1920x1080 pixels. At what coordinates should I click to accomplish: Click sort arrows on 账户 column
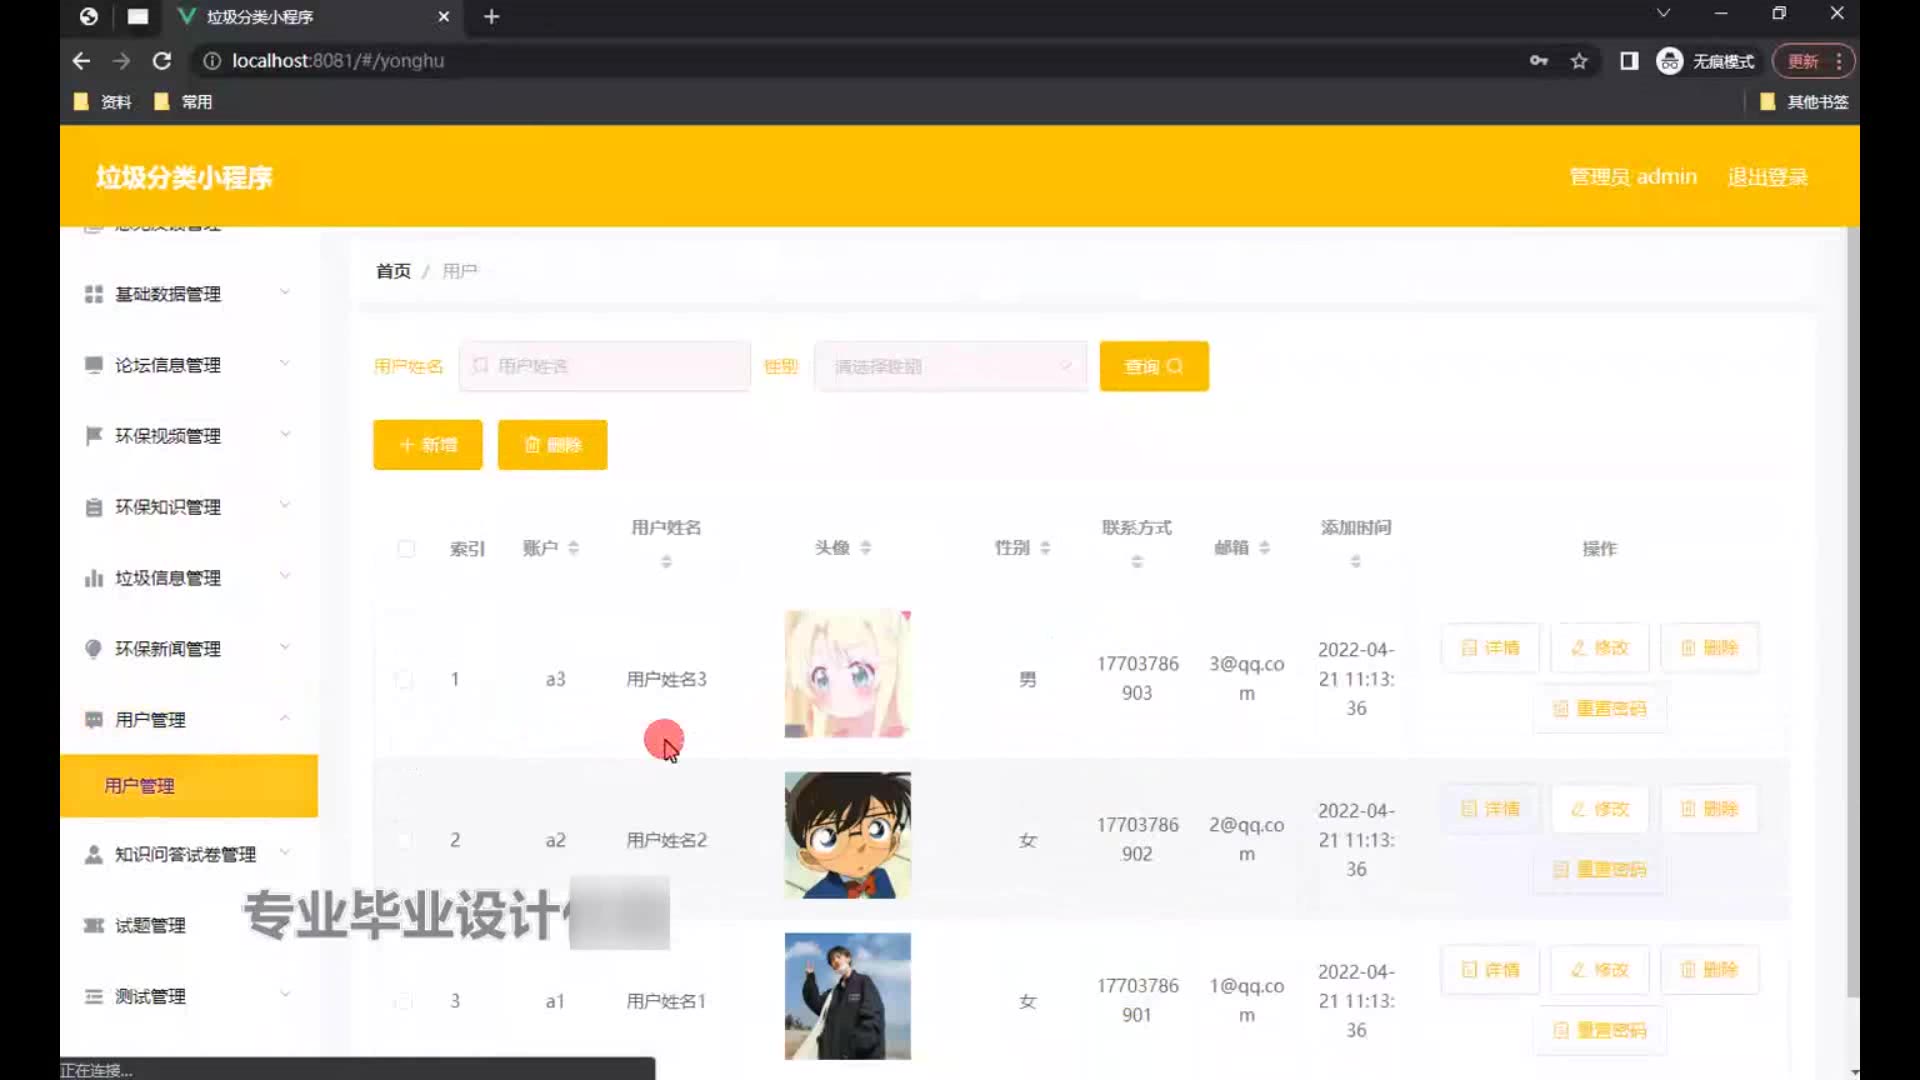(573, 548)
